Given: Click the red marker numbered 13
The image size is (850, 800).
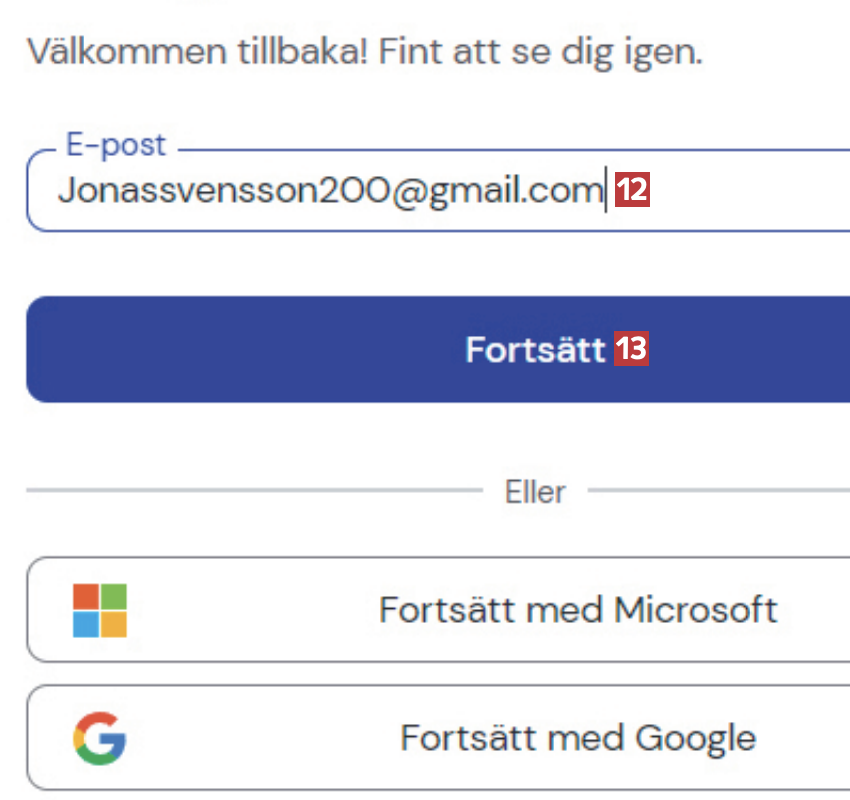Looking at the screenshot, I should point(632,349).
